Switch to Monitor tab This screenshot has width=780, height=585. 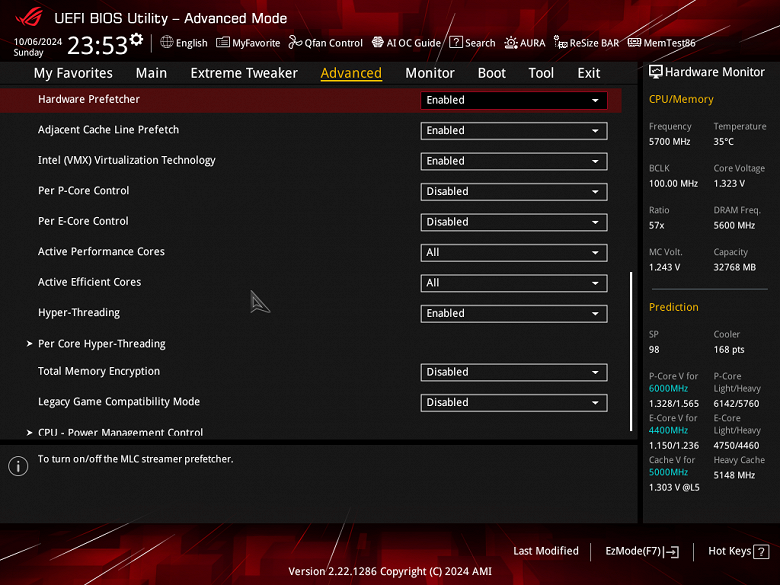tap(430, 73)
